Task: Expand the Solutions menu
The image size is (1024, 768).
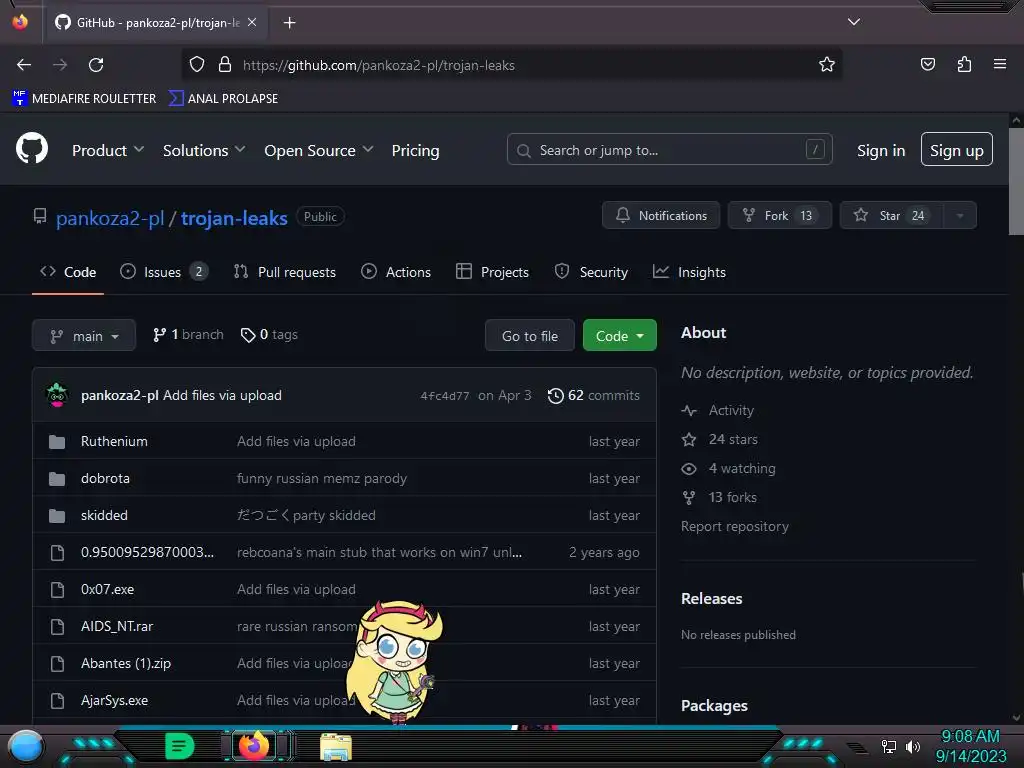Action: tap(204, 150)
